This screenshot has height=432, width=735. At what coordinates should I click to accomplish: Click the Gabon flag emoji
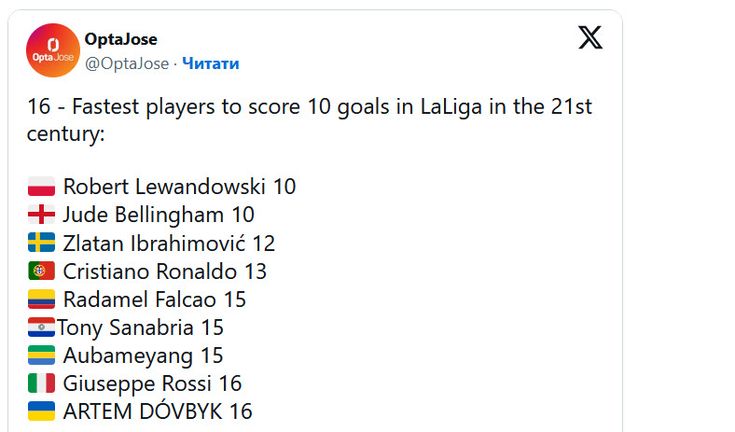[x=41, y=355]
